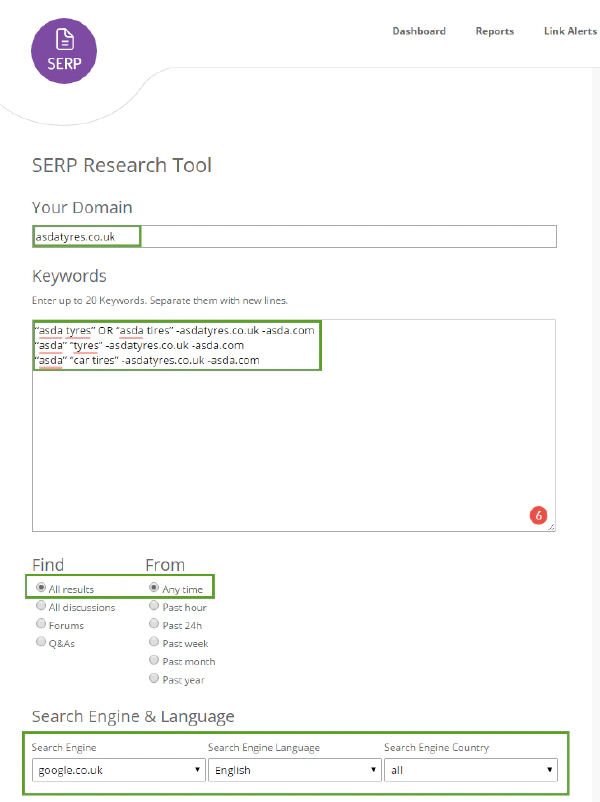Open the Dashboard menu item
The width and height of the screenshot is (600, 802).
419,31
